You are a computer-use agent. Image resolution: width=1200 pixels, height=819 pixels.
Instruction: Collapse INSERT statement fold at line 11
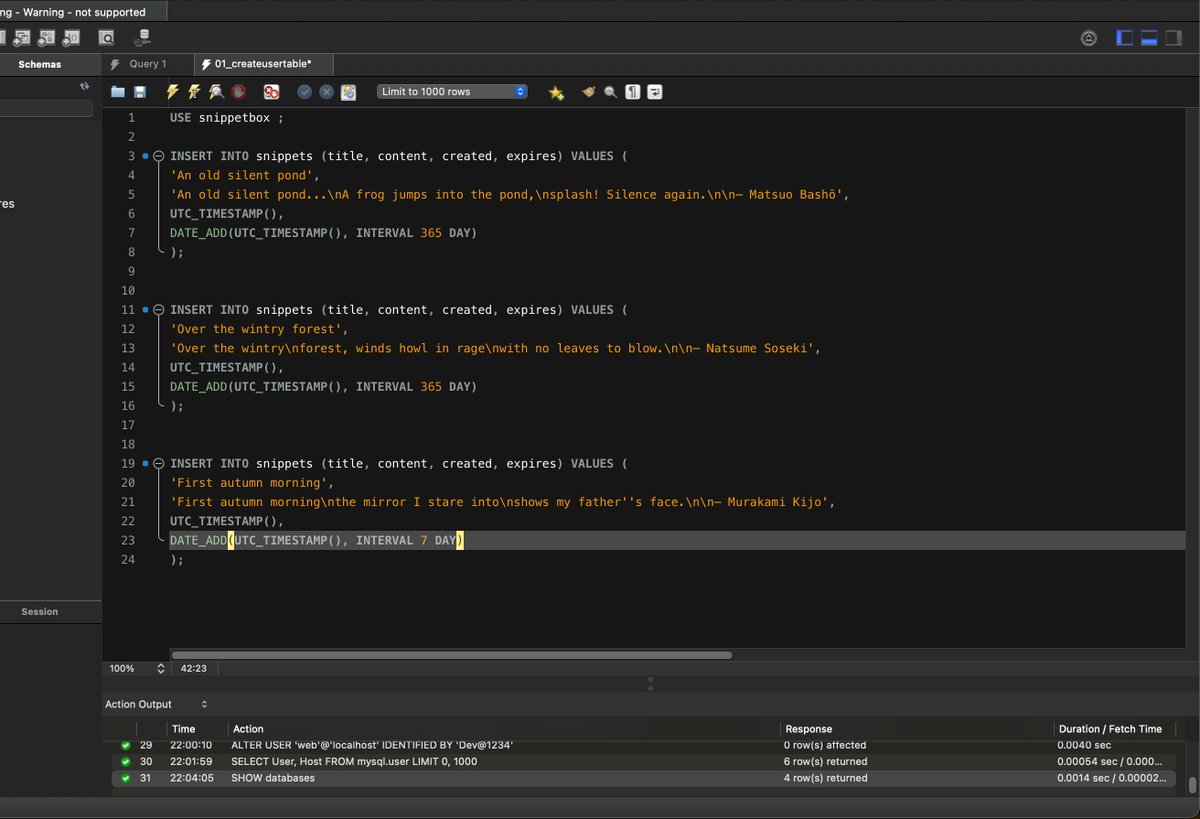pos(158,310)
